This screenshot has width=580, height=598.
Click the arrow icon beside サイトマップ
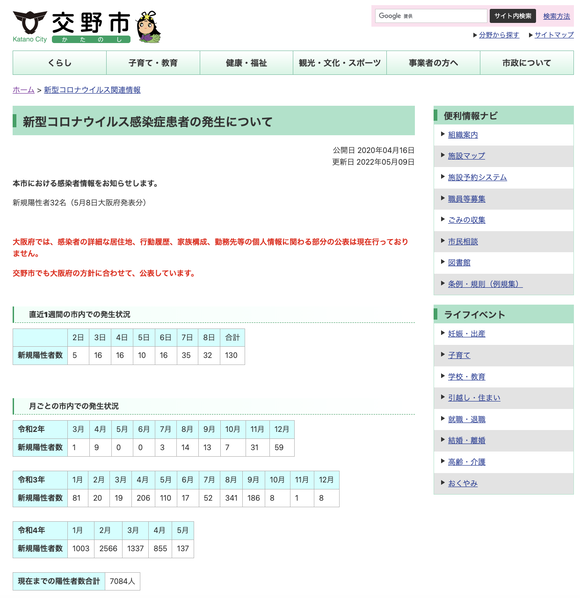[x=530, y=35]
